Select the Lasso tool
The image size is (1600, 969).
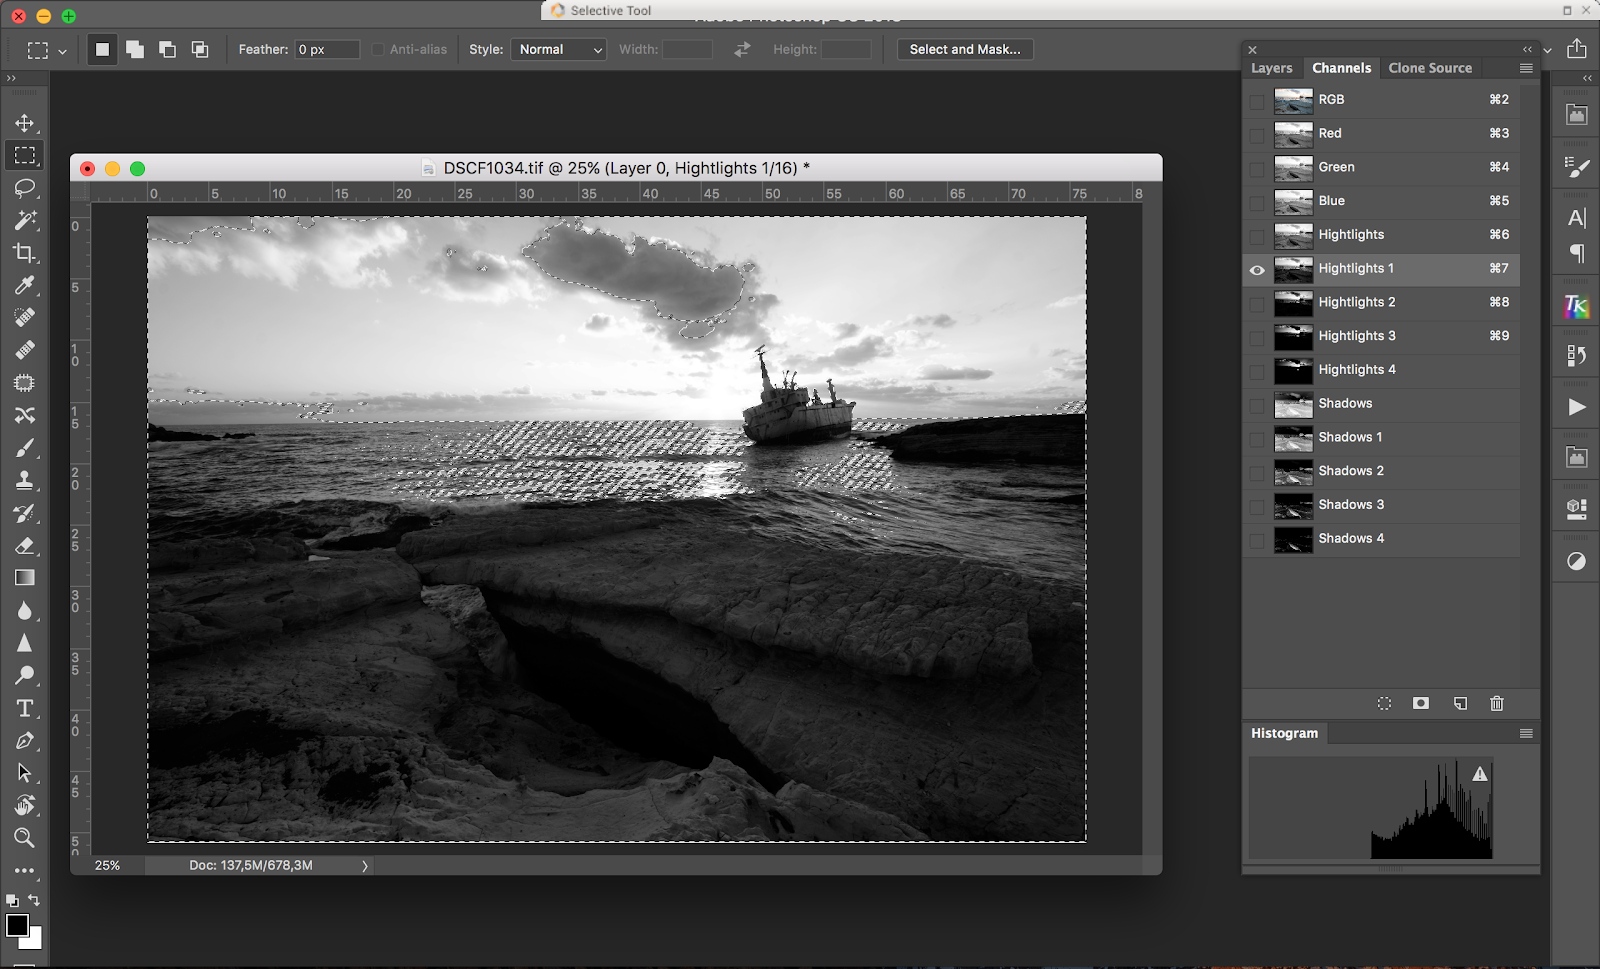coord(25,188)
